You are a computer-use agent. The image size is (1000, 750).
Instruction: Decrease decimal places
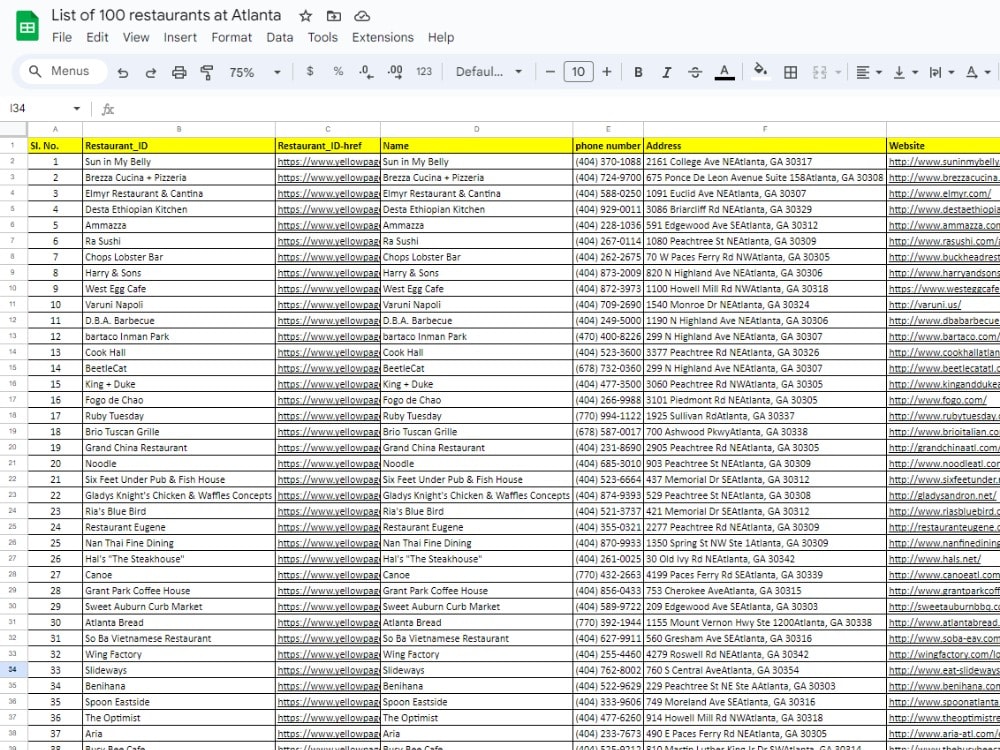tap(366, 71)
